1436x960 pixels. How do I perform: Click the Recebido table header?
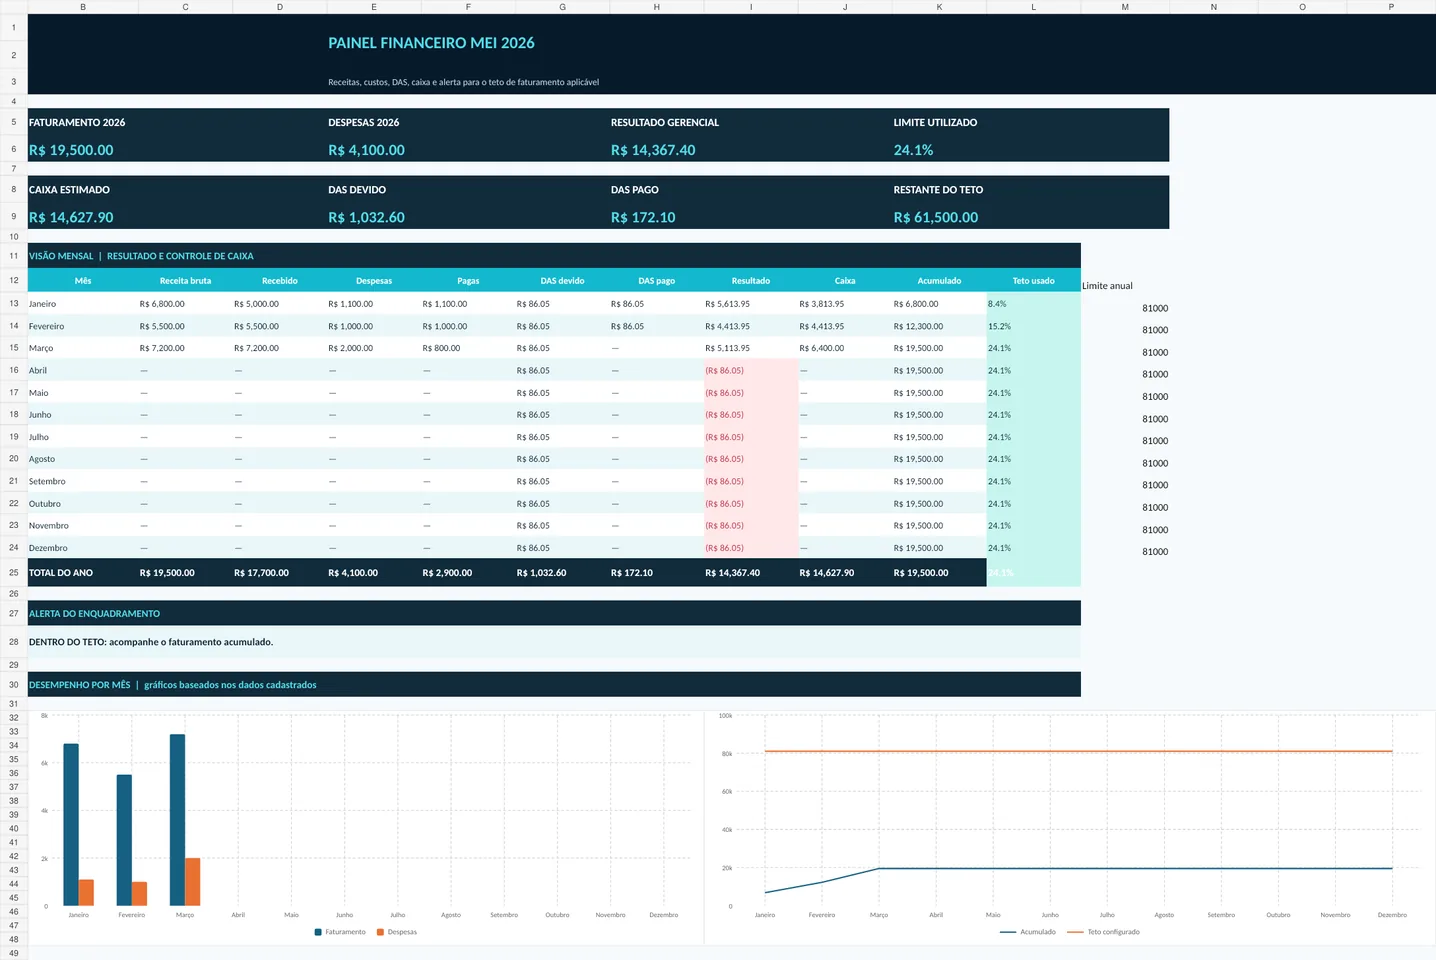(280, 281)
